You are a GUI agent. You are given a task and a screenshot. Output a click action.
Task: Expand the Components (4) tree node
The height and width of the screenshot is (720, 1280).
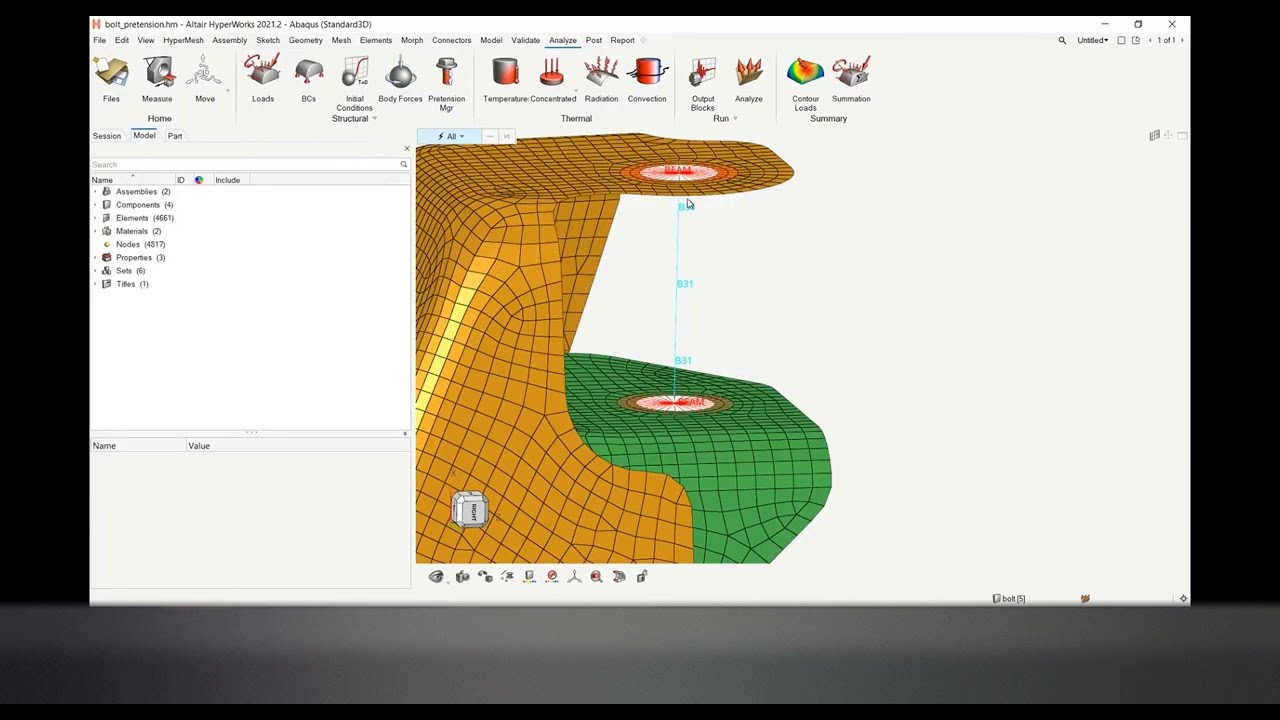click(x=96, y=205)
